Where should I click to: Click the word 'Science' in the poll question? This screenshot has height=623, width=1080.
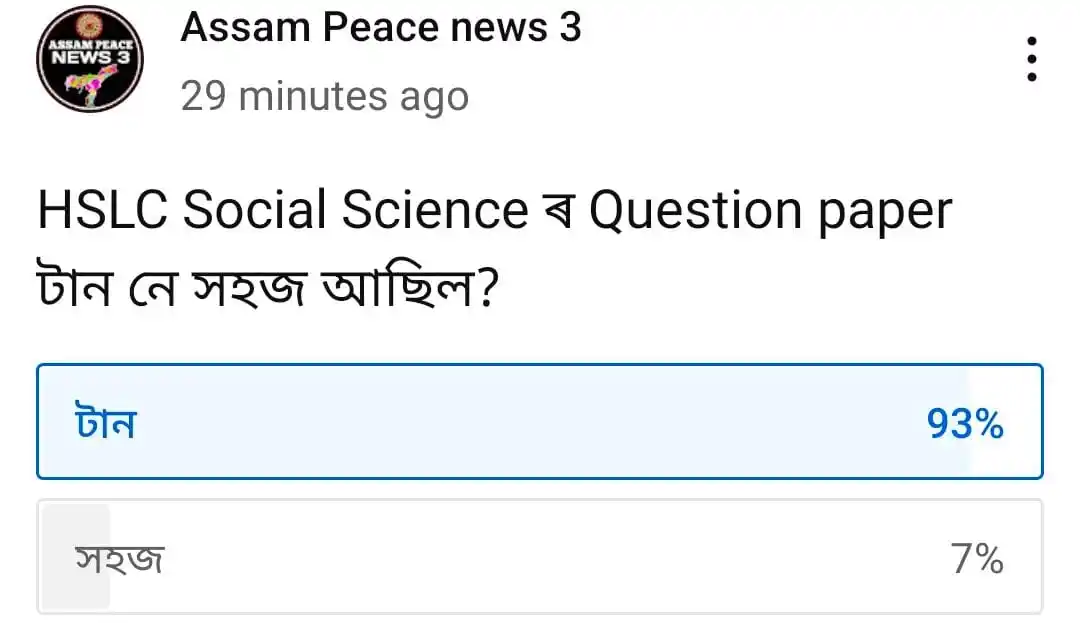click(435, 209)
